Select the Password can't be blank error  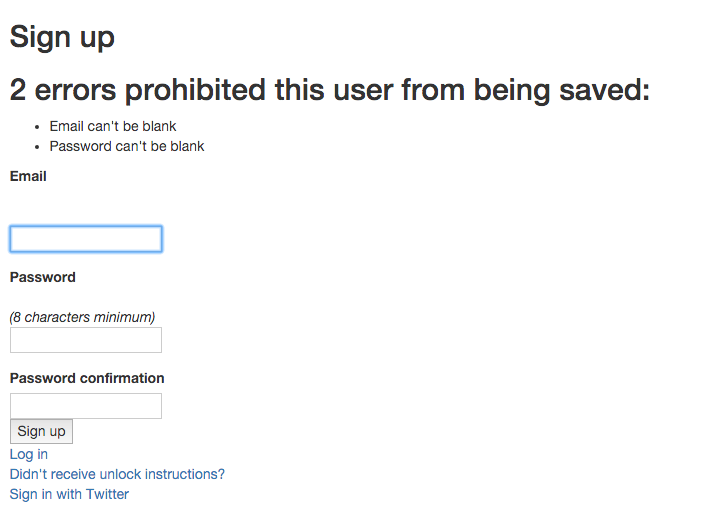coord(127,146)
